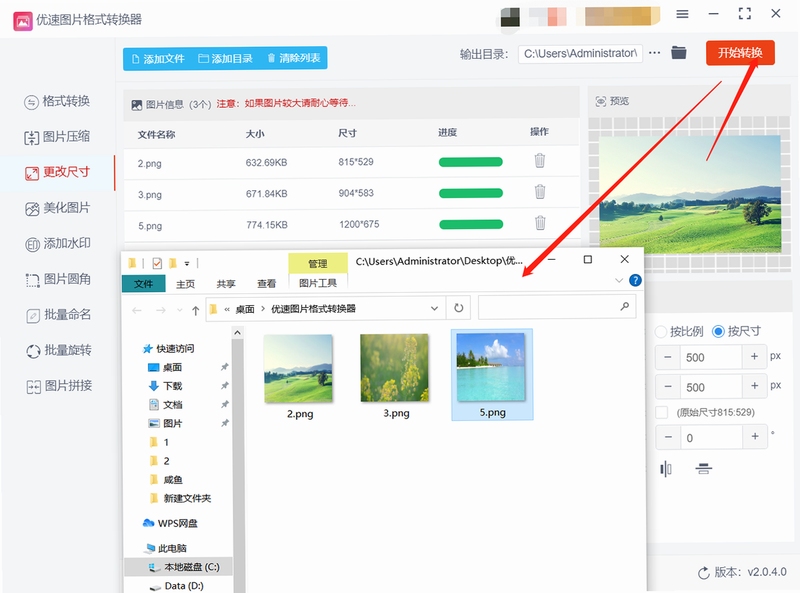The width and height of the screenshot is (800, 593).
Task: Expand the Explorer ribbon chevron
Action: 619,280
